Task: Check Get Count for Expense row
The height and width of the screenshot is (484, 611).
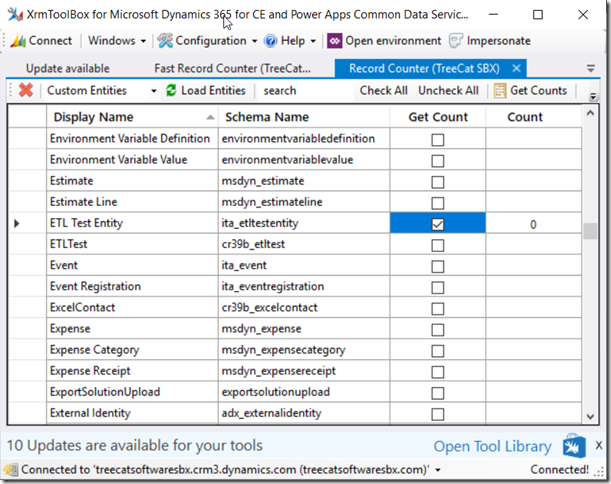Action: click(438, 329)
